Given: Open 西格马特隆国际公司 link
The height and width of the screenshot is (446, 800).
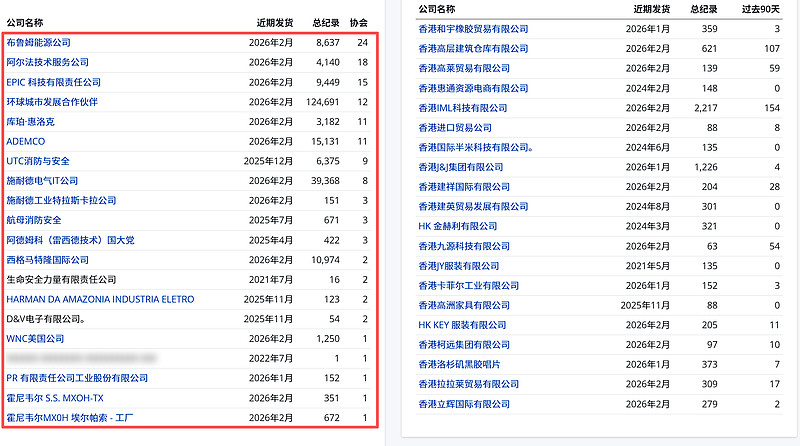Looking at the screenshot, I should pyautogui.click(x=47, y=260).
